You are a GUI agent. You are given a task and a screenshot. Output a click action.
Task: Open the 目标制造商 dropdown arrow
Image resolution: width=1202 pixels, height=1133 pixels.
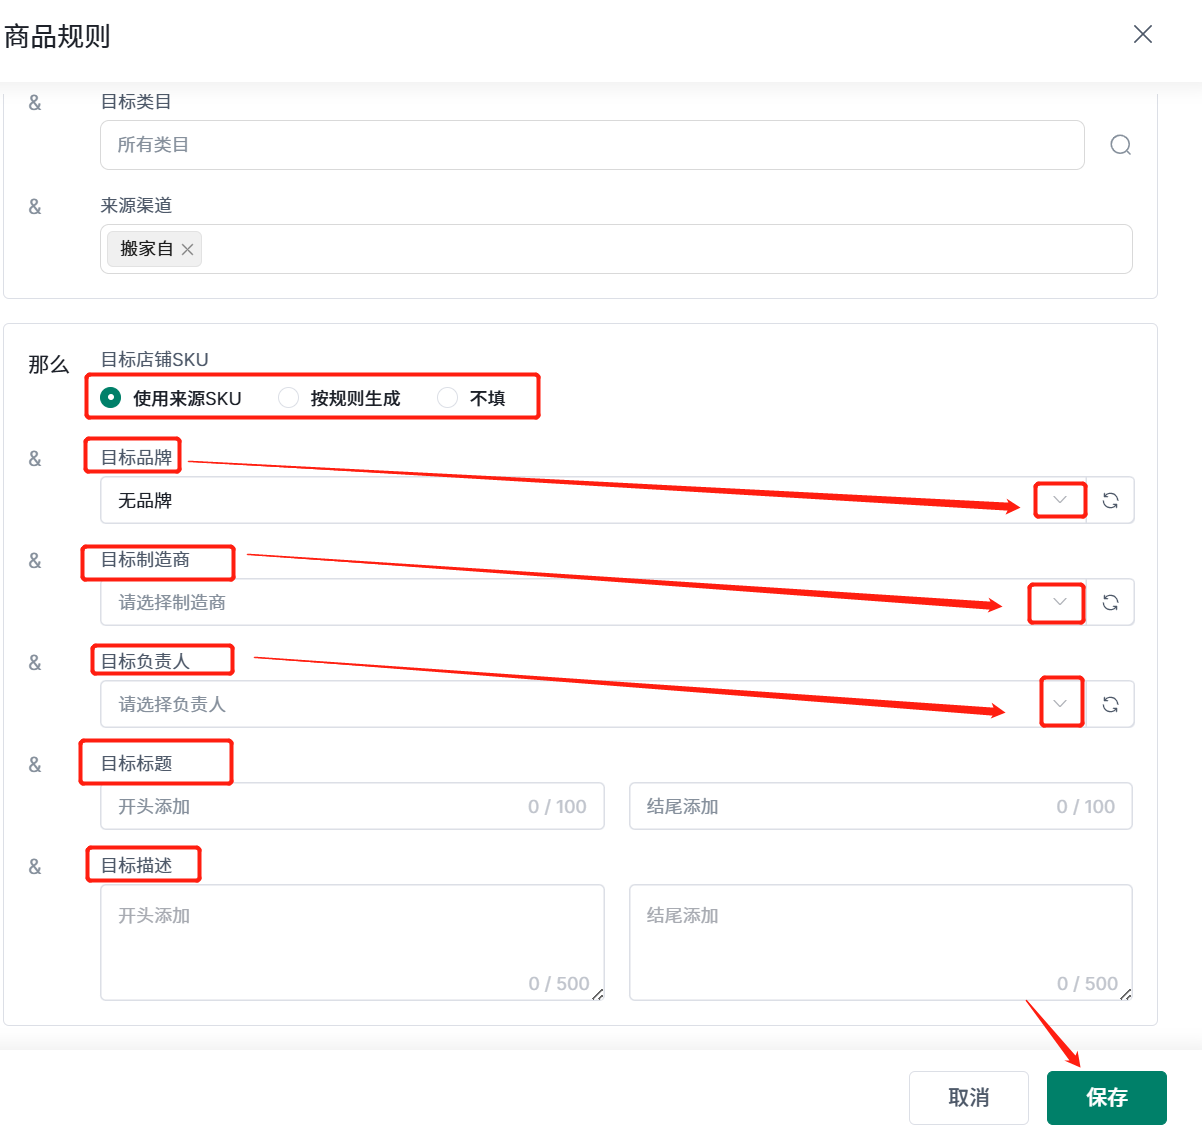pos(1060,602)
